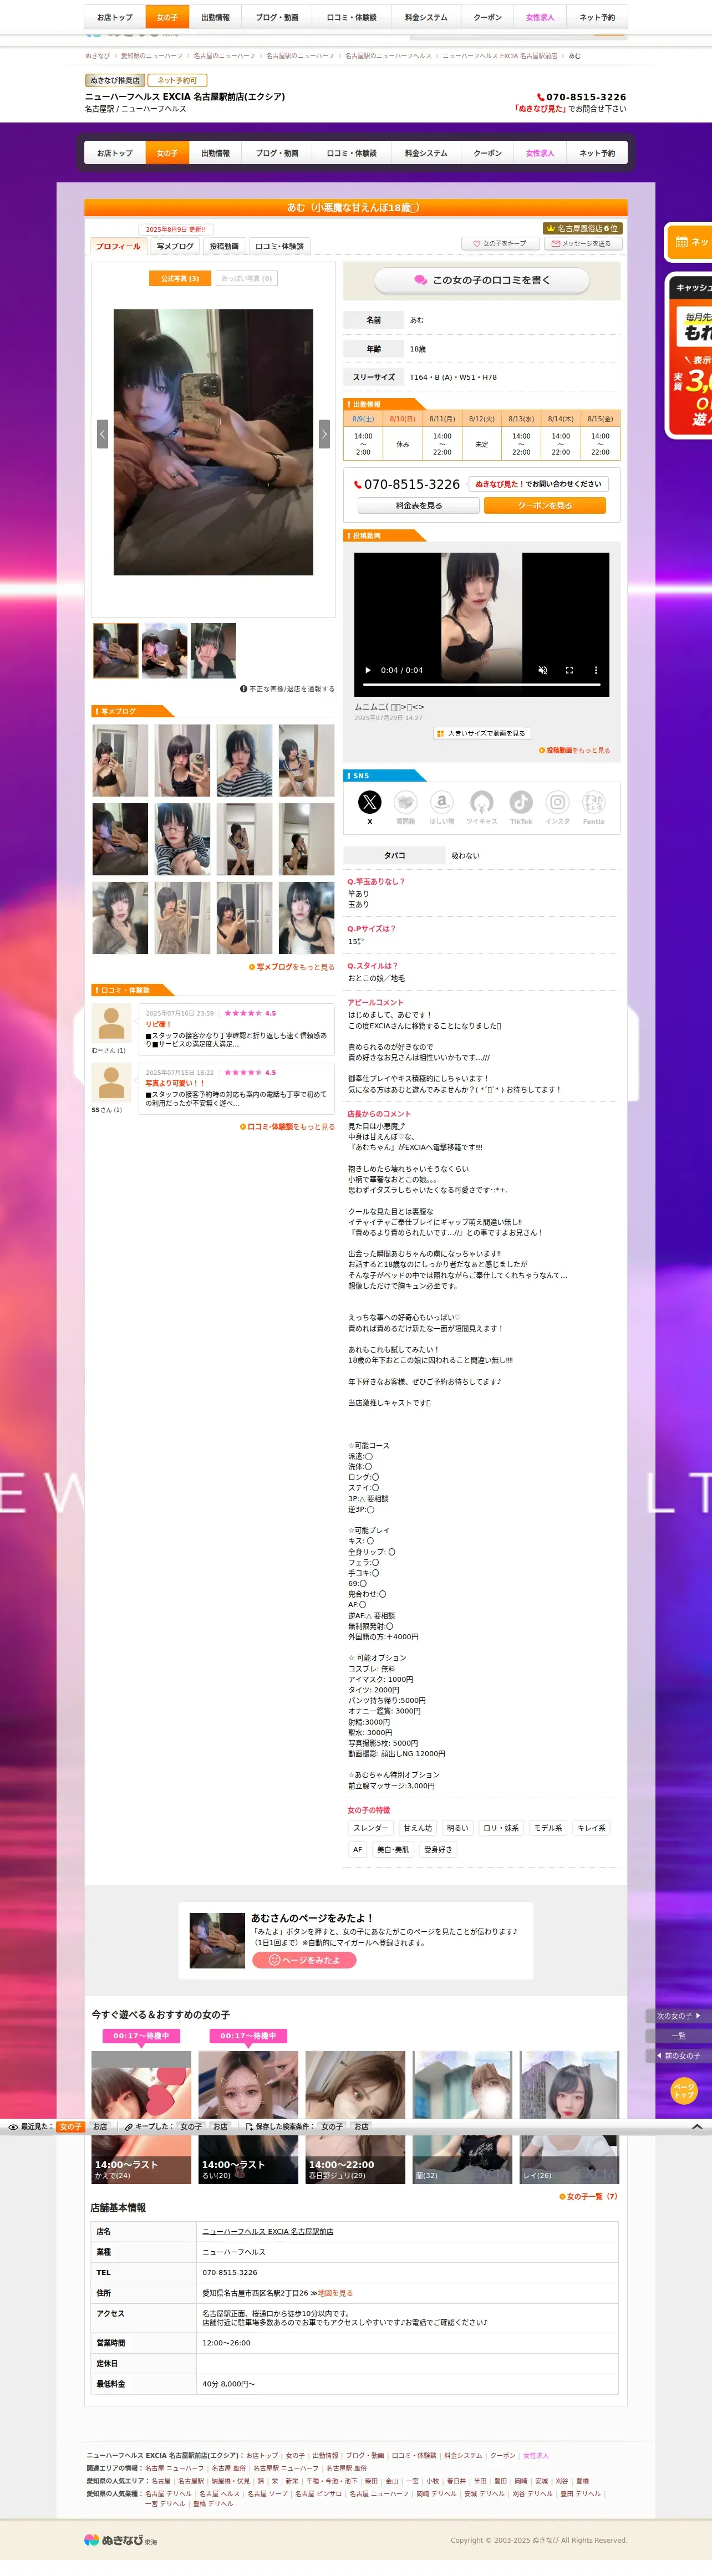Seek the video progress bar
The height and width of the screenshot is (2576, 712).
point(482,685)
